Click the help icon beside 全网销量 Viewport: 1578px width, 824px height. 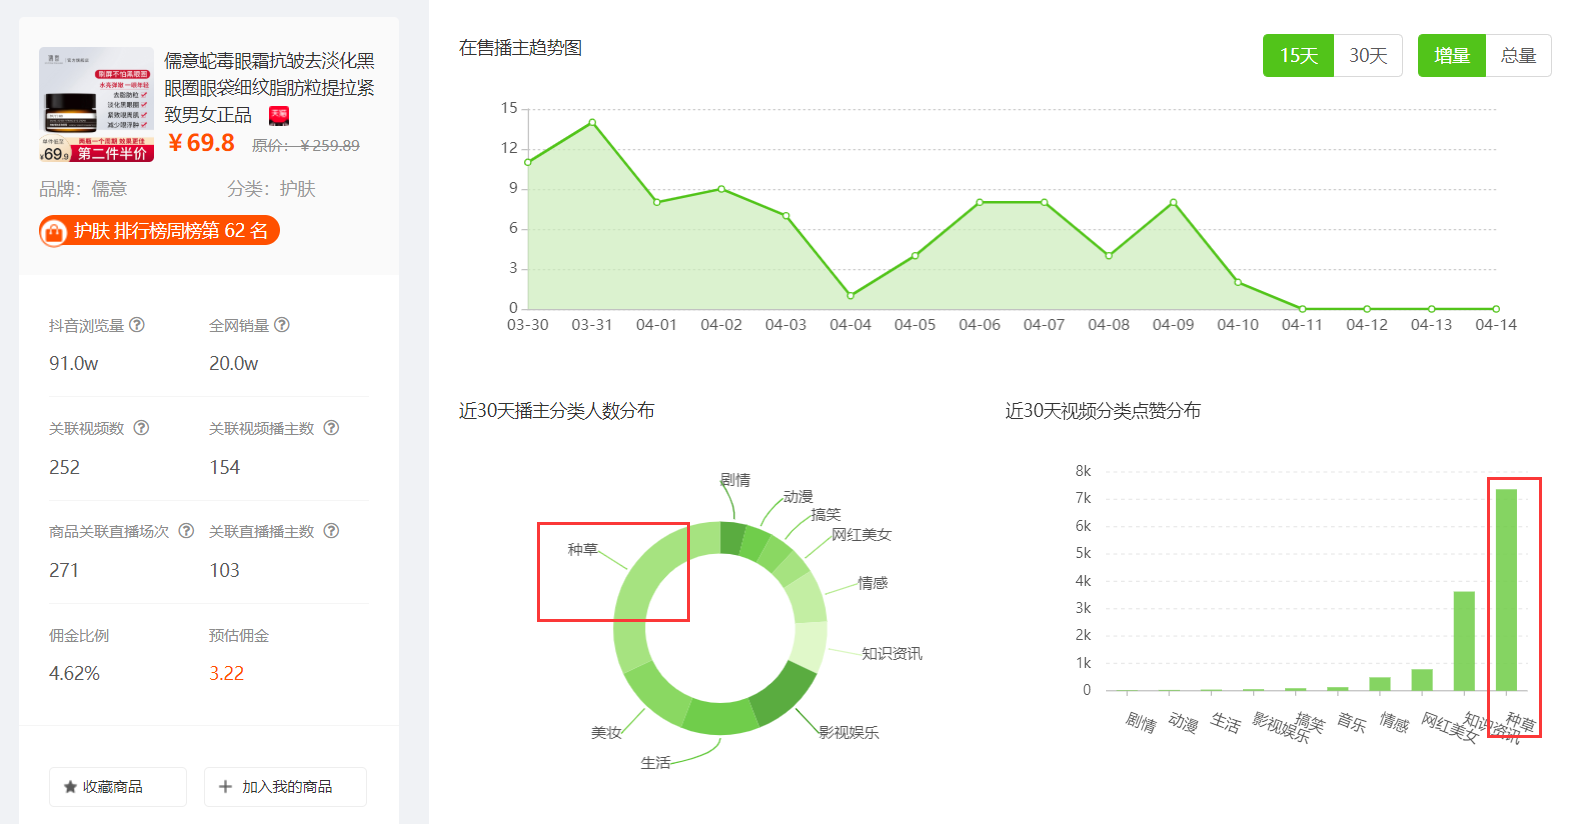click(282, 325)
